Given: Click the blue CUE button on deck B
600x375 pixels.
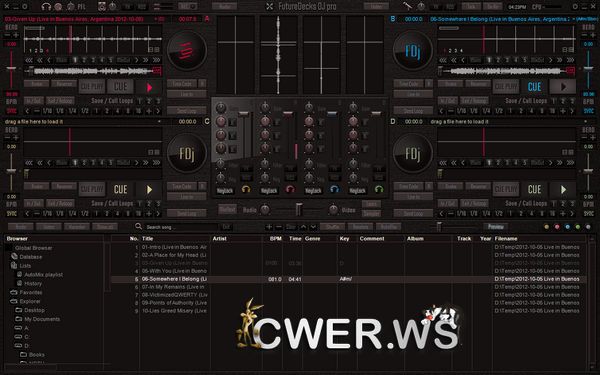Looking at the screenshot, I should tap(534, 87).
